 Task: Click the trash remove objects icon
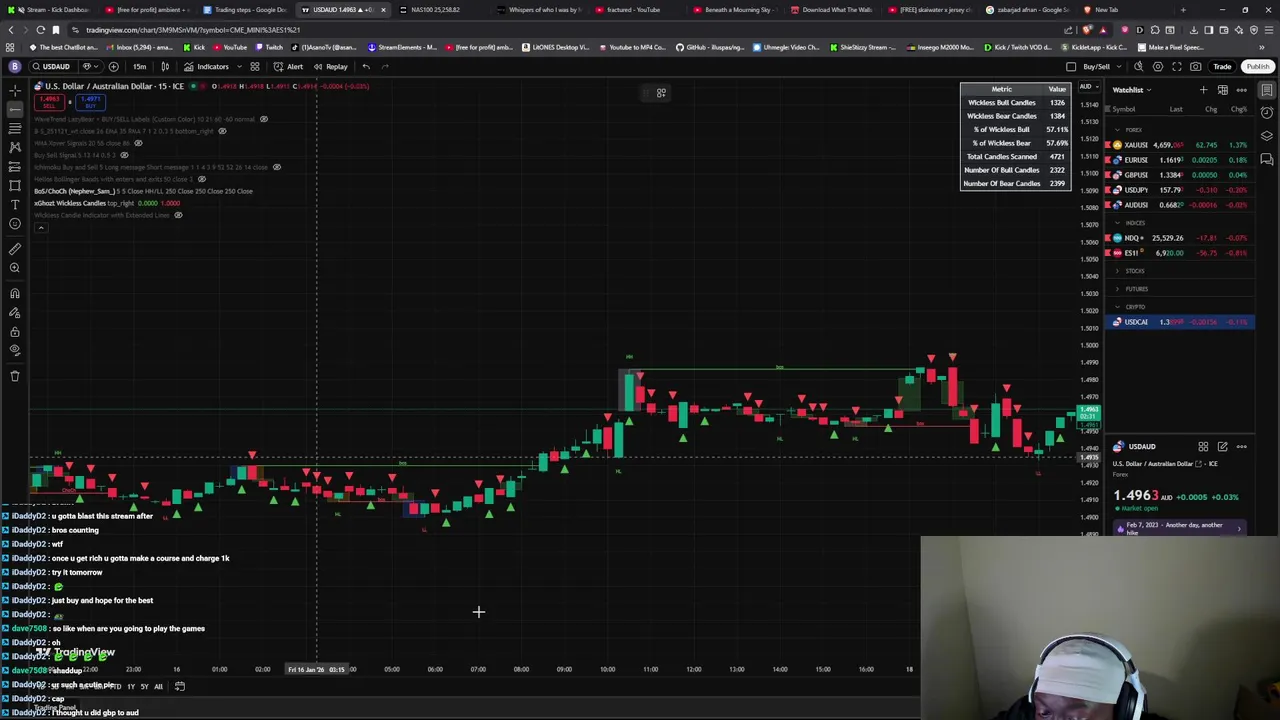(x=15, y=376)
